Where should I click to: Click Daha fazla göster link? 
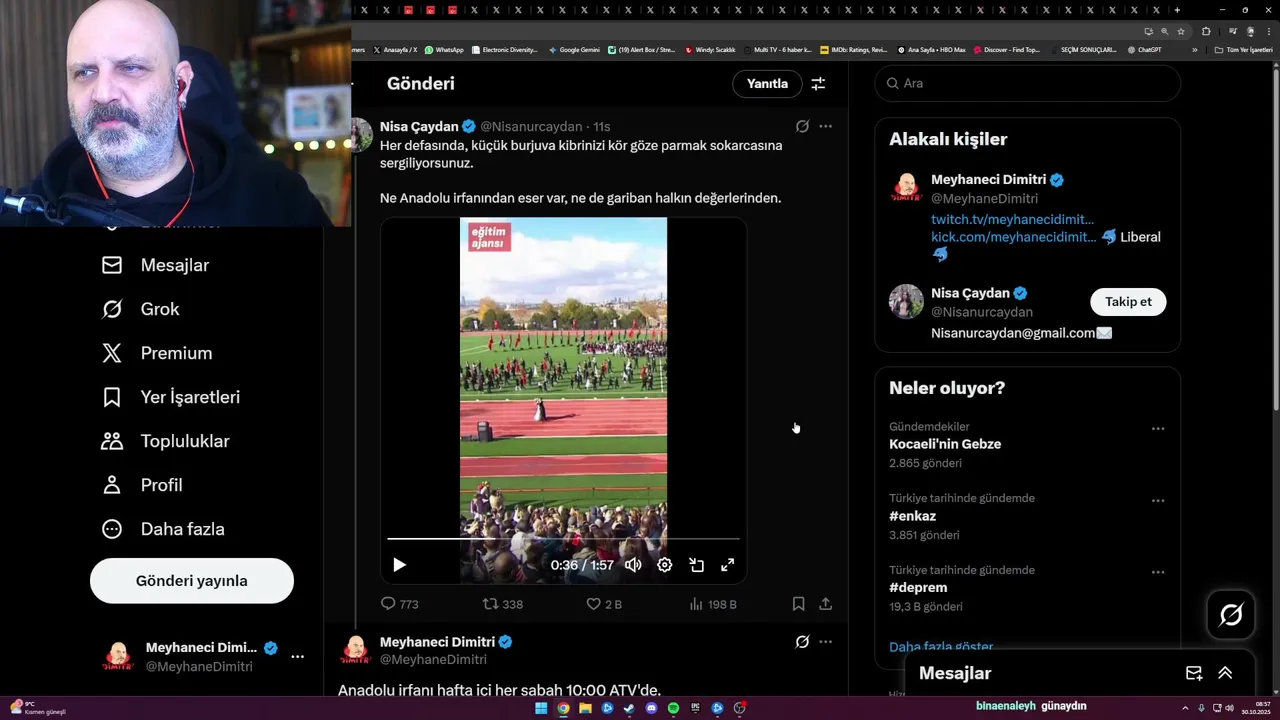(x=941, y=646)
